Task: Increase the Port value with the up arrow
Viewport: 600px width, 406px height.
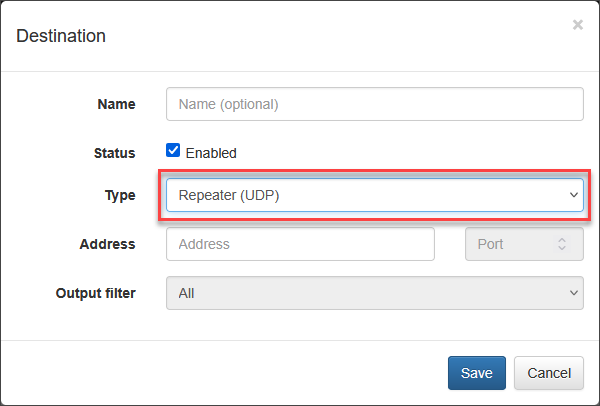Action: coord(562,240)
